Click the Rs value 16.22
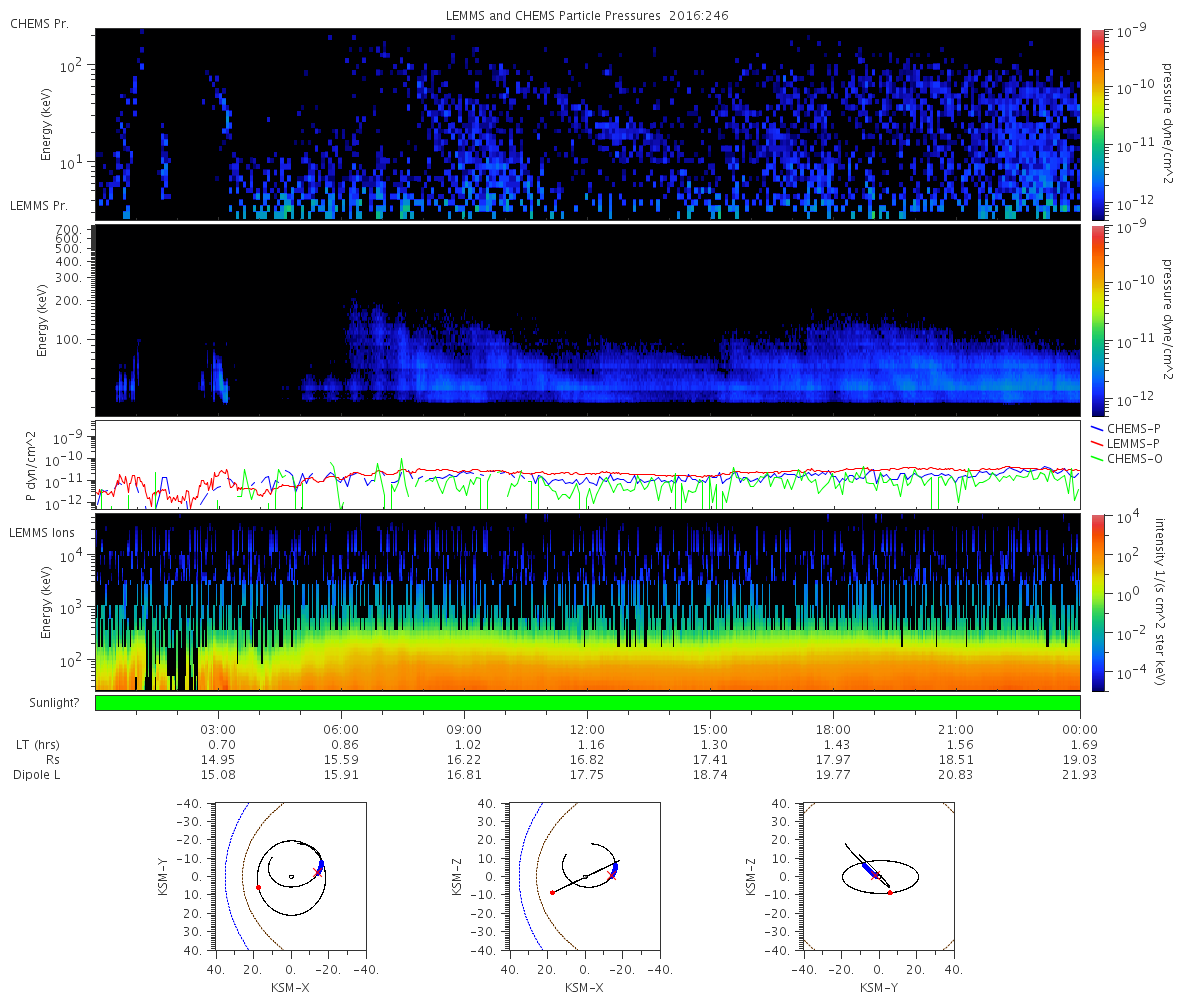The image size is (1200, 1000). coord(466,760)
